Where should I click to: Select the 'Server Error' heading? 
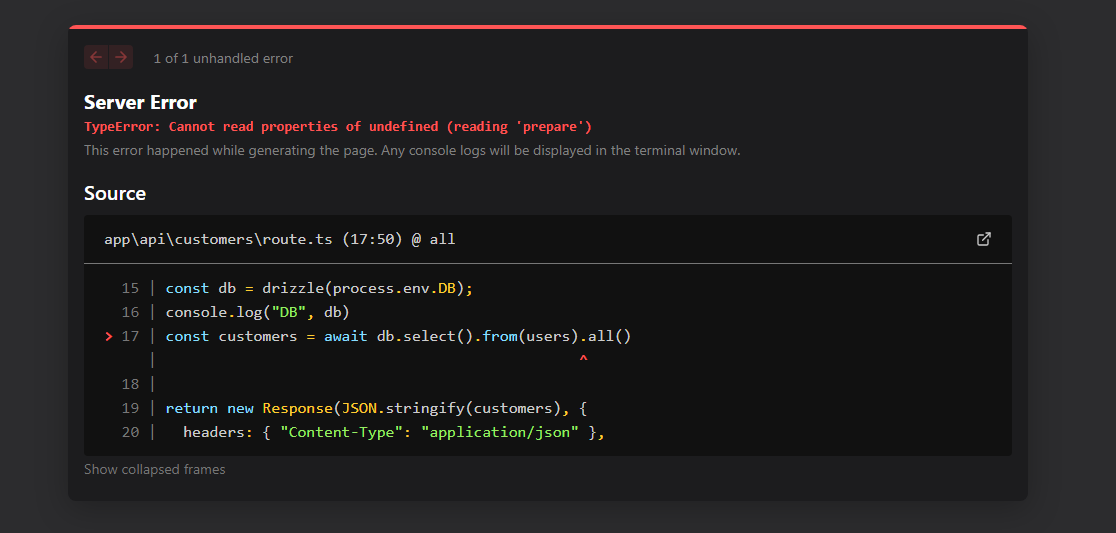tap(140, 102)
